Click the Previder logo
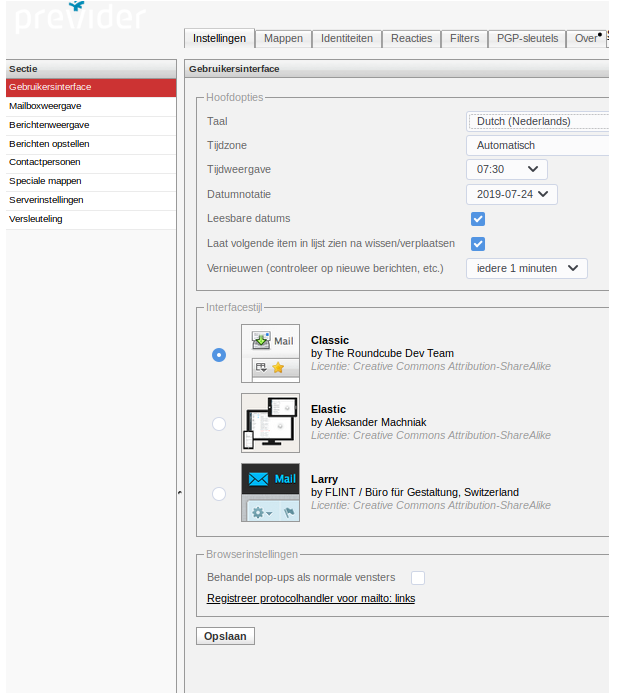618x698 pixels. pyautogui.click(x=80, y=18)
